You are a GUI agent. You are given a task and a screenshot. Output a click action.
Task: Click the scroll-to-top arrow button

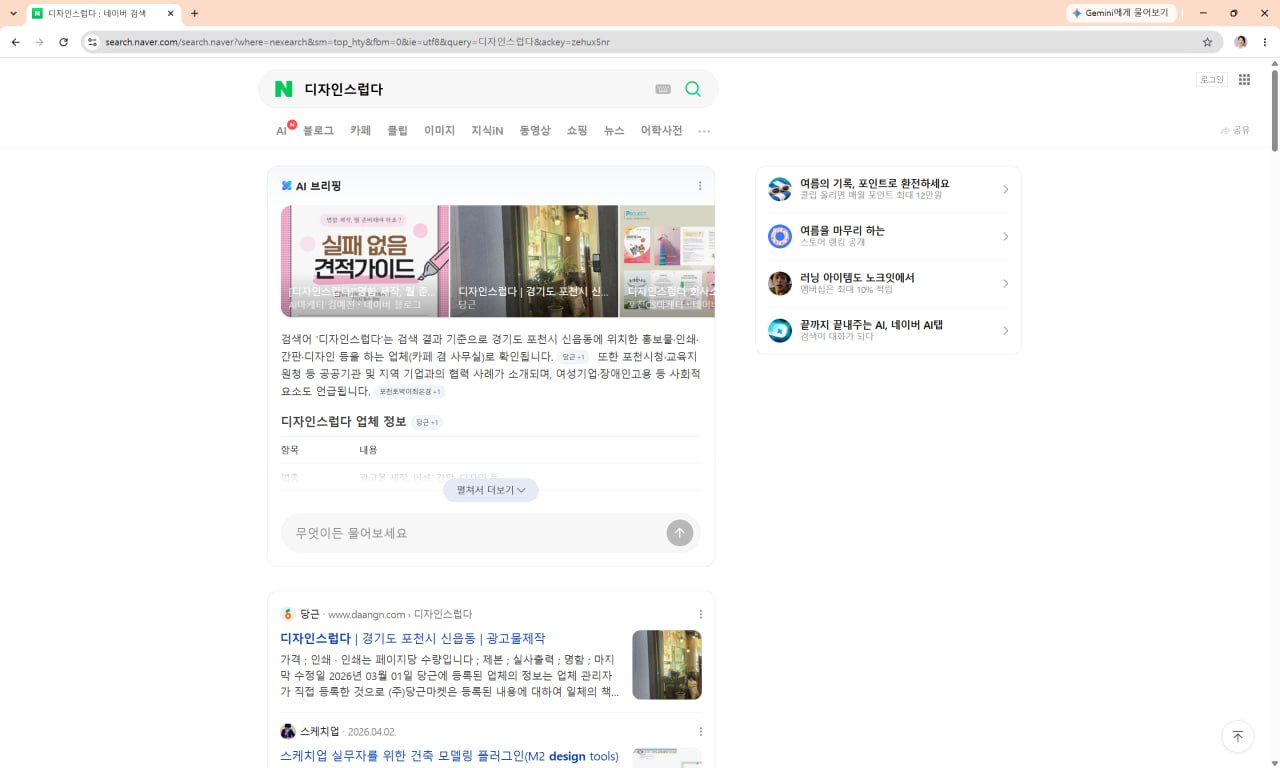[x=1237, y=736]
